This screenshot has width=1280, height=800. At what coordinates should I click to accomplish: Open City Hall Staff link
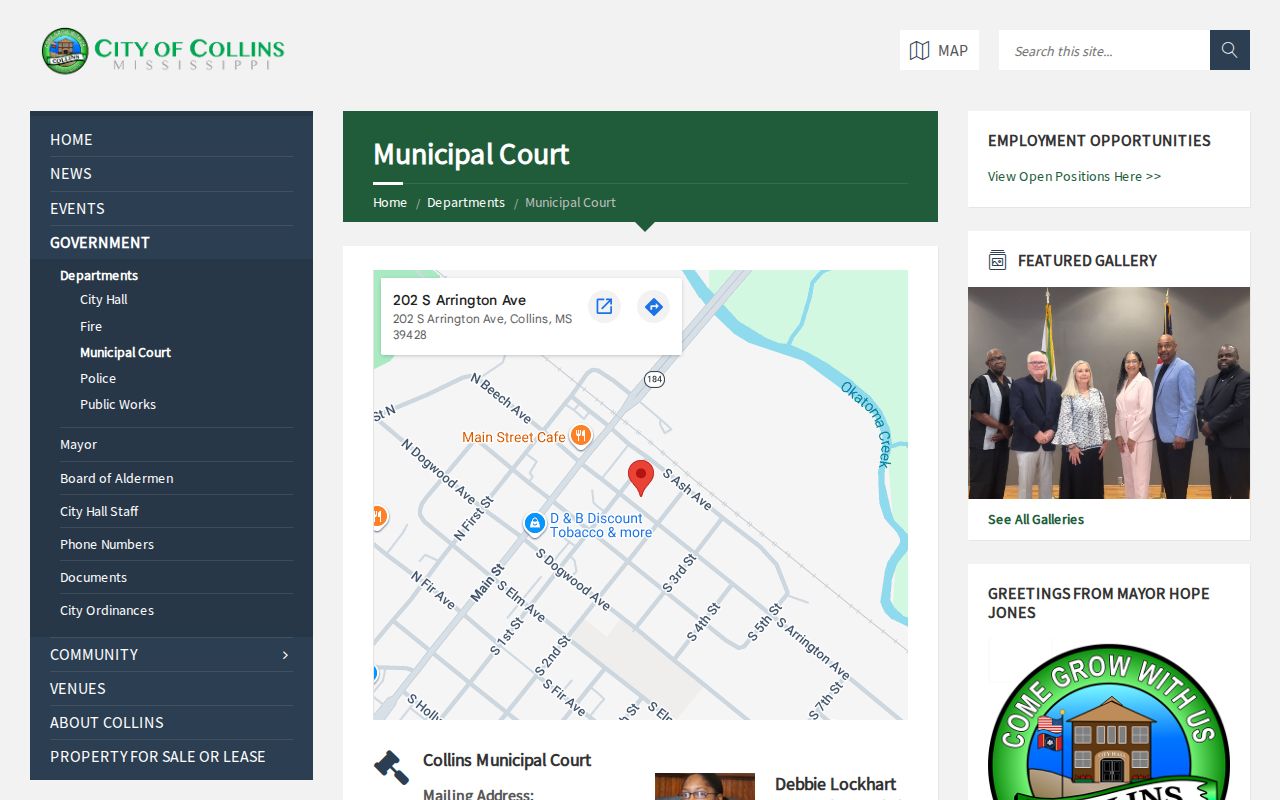pyautogui.click(x=99, y=511)
